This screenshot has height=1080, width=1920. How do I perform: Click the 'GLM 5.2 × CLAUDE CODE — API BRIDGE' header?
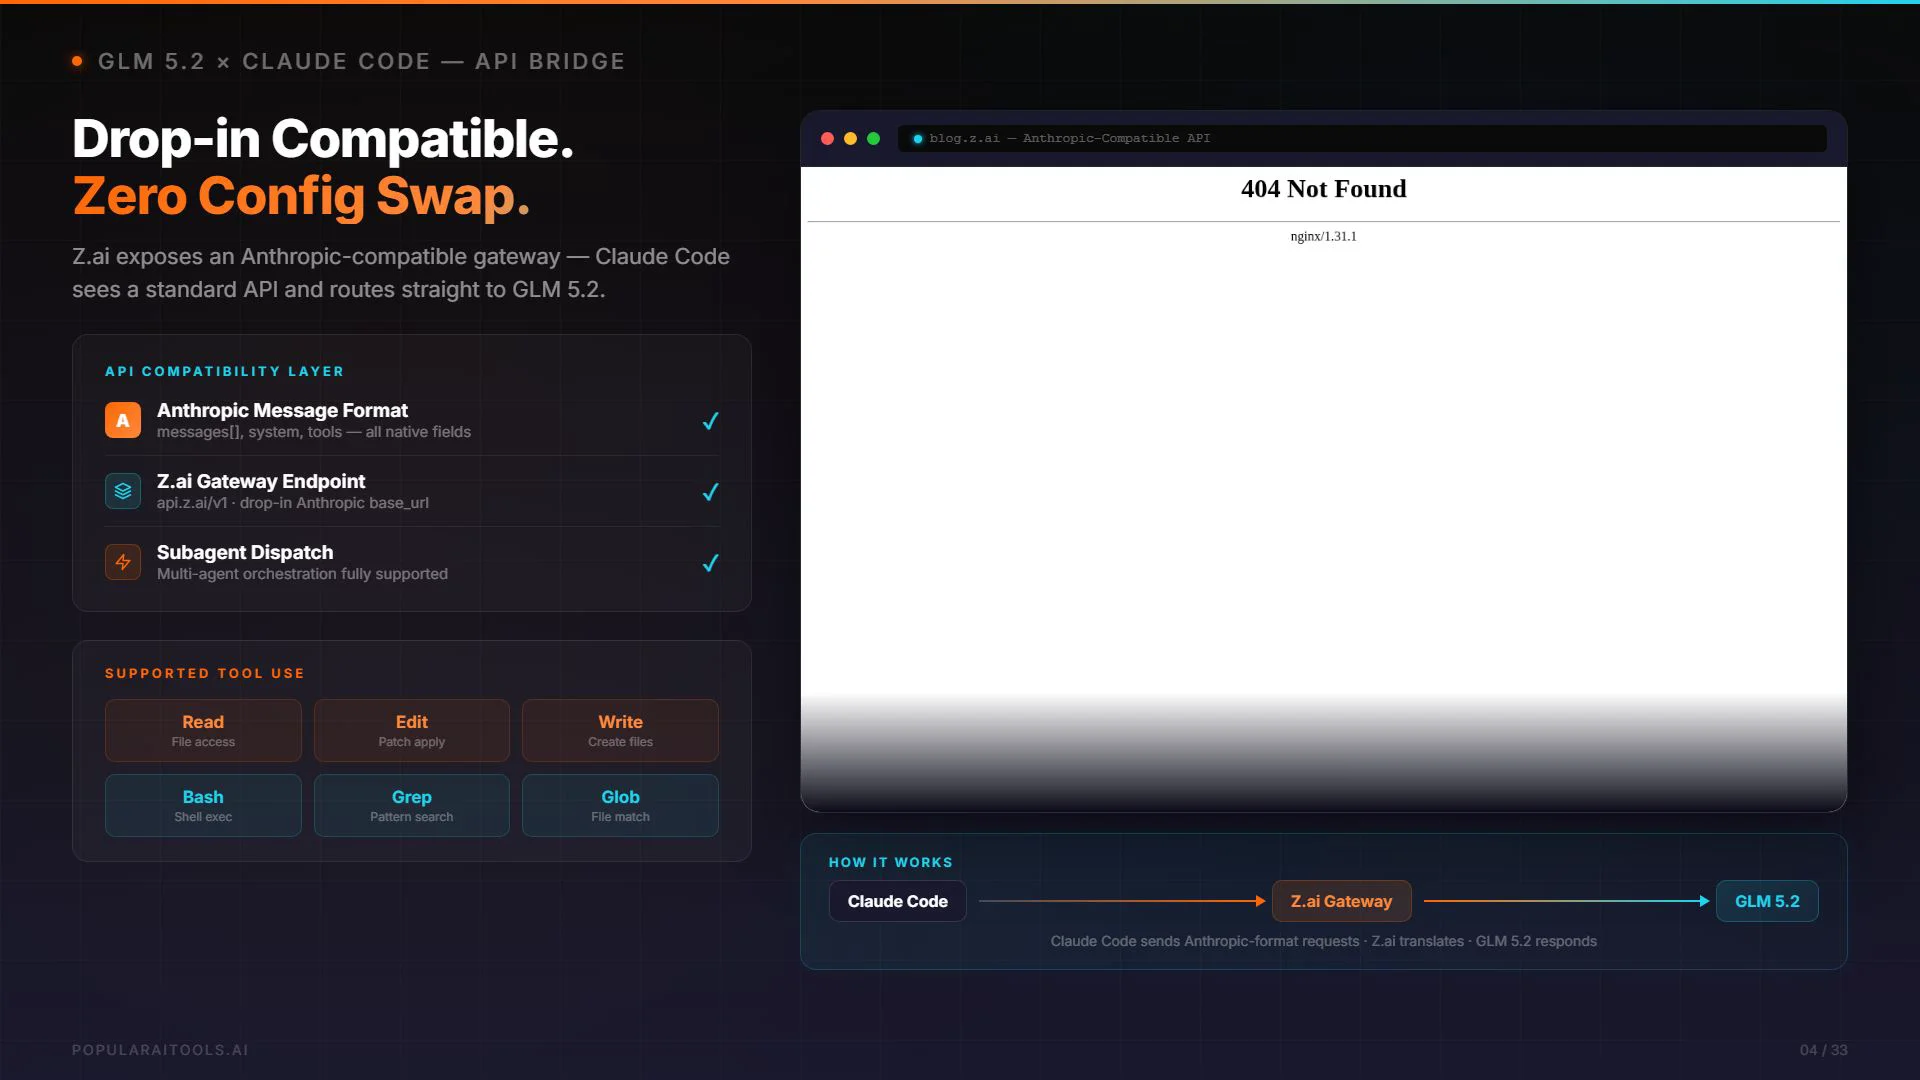pyautogui.click(x=361, y=61)
